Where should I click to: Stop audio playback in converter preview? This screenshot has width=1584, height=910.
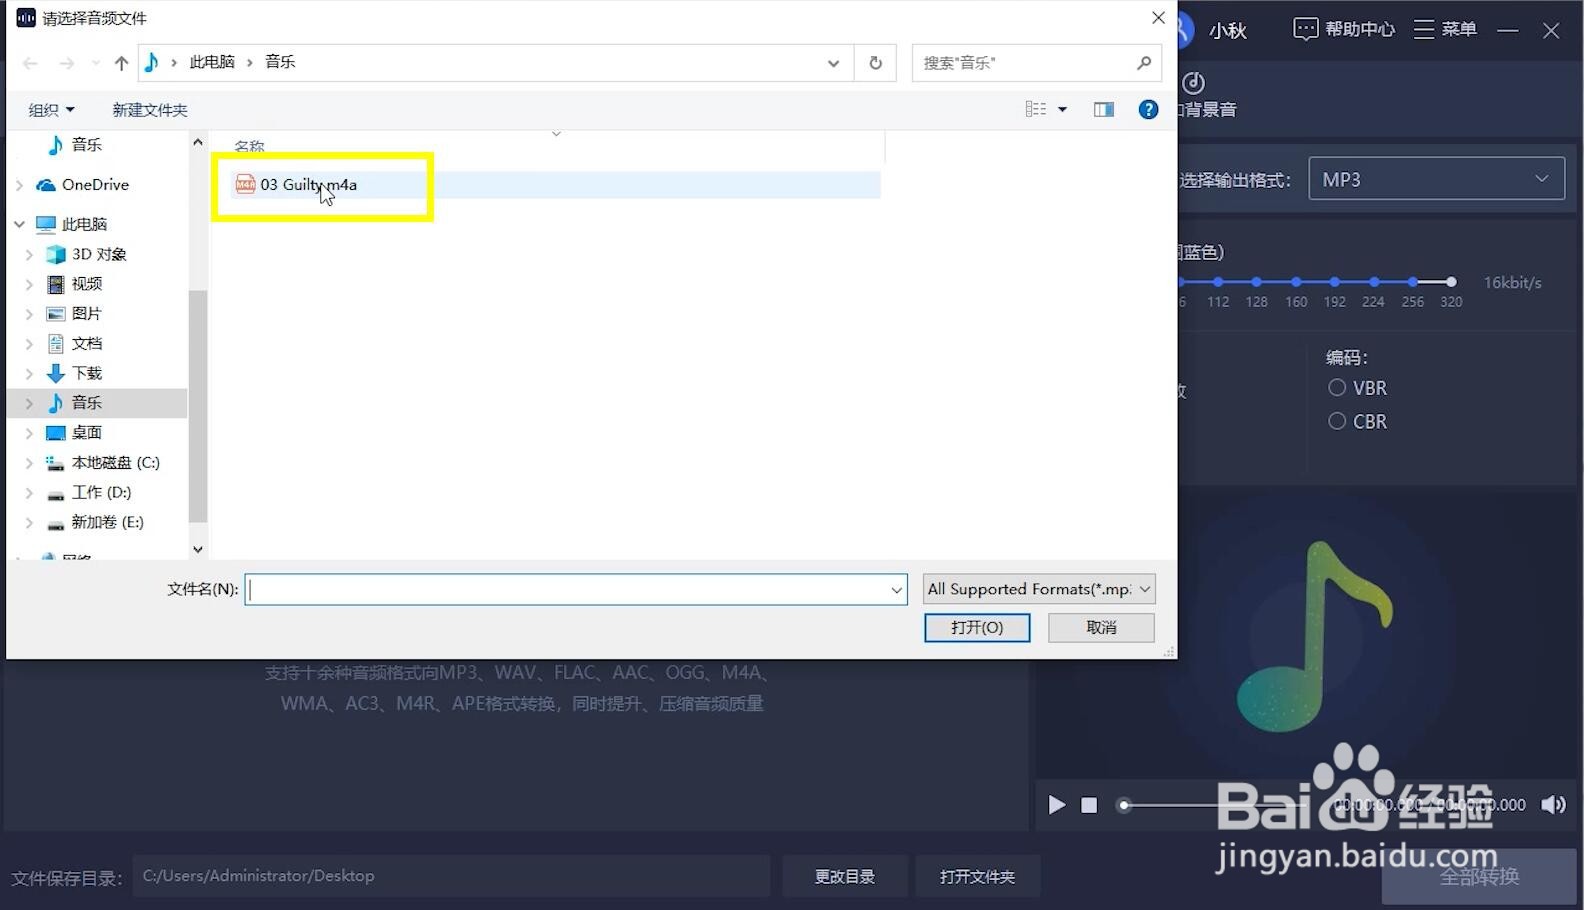[1089, 805]
